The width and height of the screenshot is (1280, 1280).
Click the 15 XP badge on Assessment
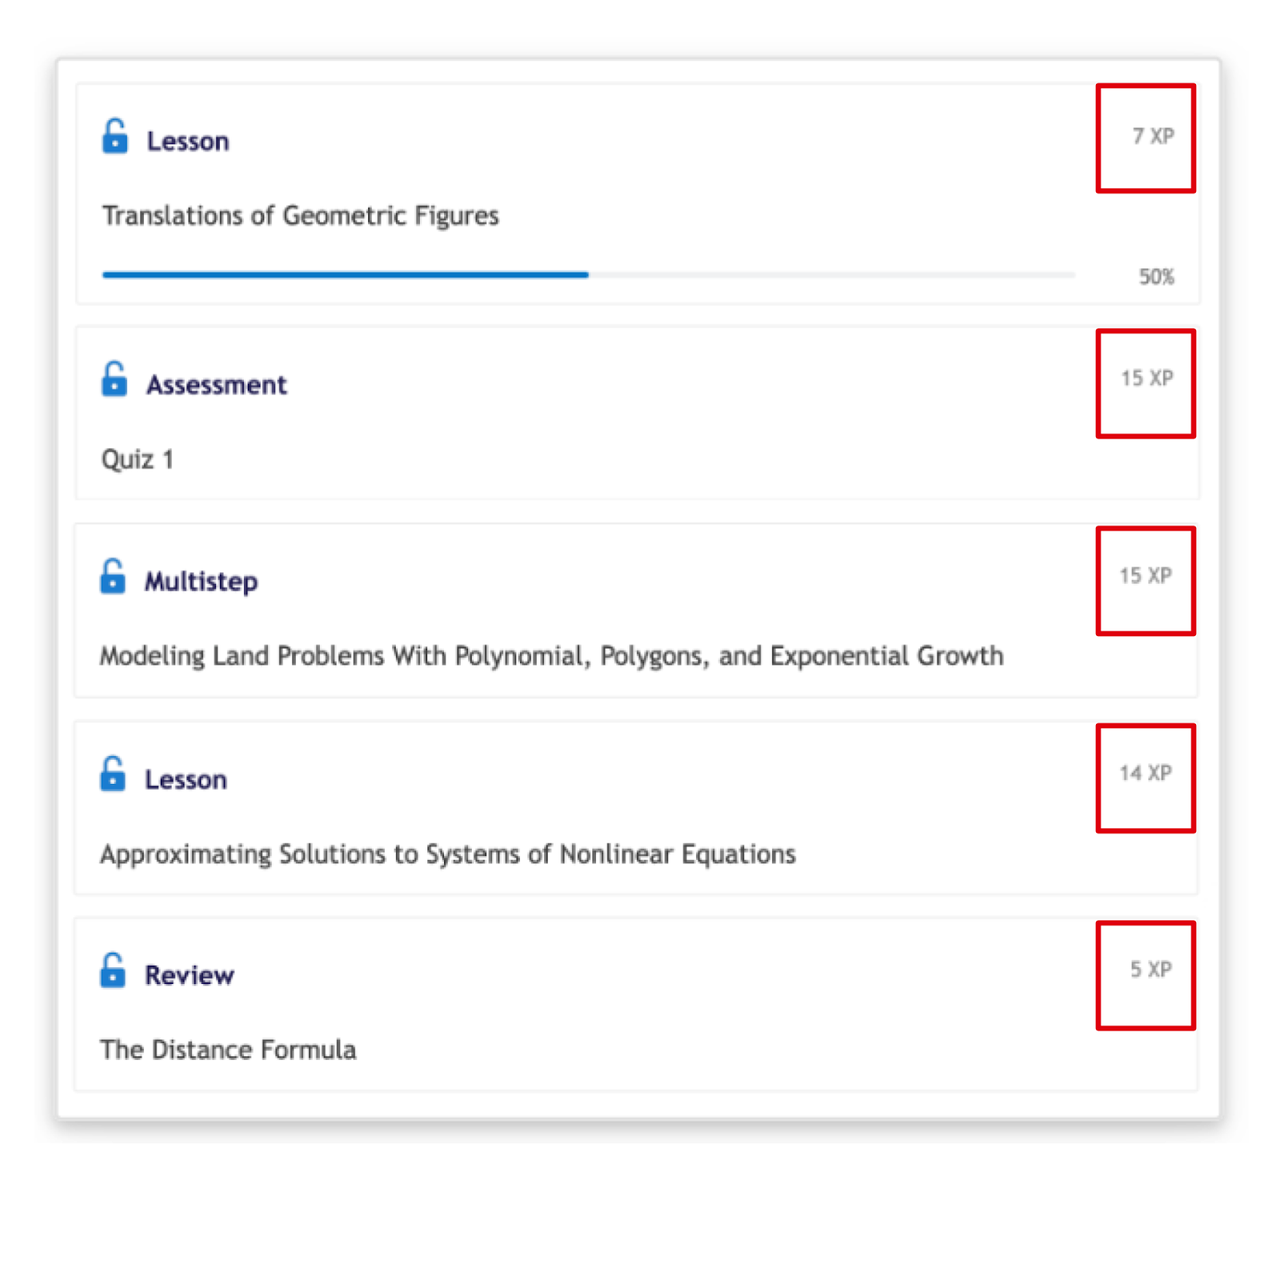pos(1146,379)
